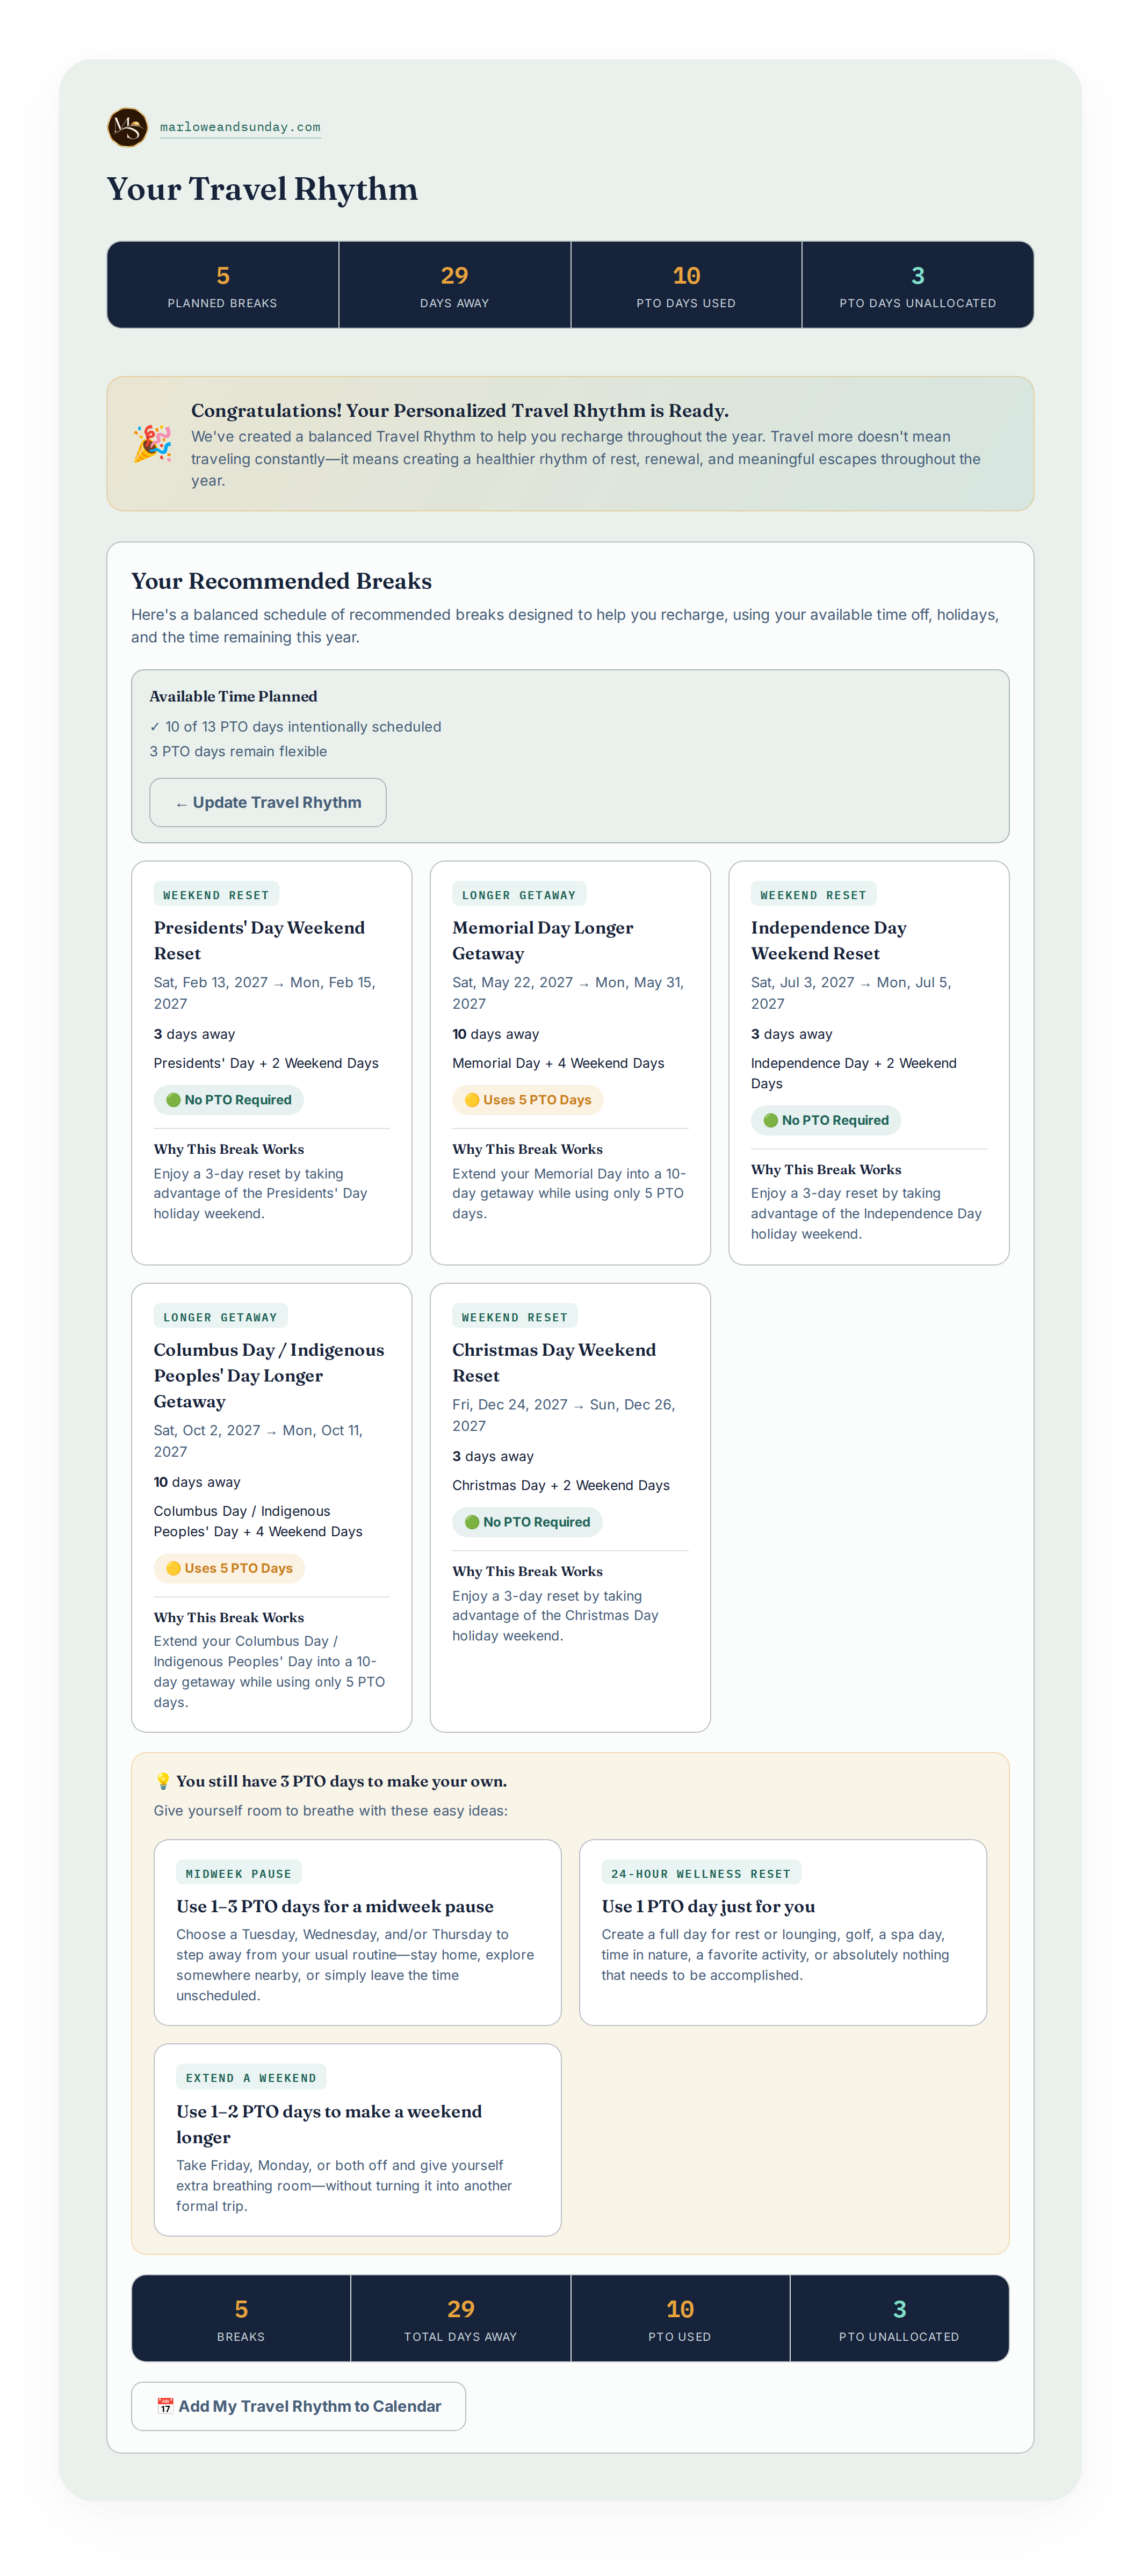Click the WEEKEND RESET tag on Presidents' Day card

[x=216, y=894]
